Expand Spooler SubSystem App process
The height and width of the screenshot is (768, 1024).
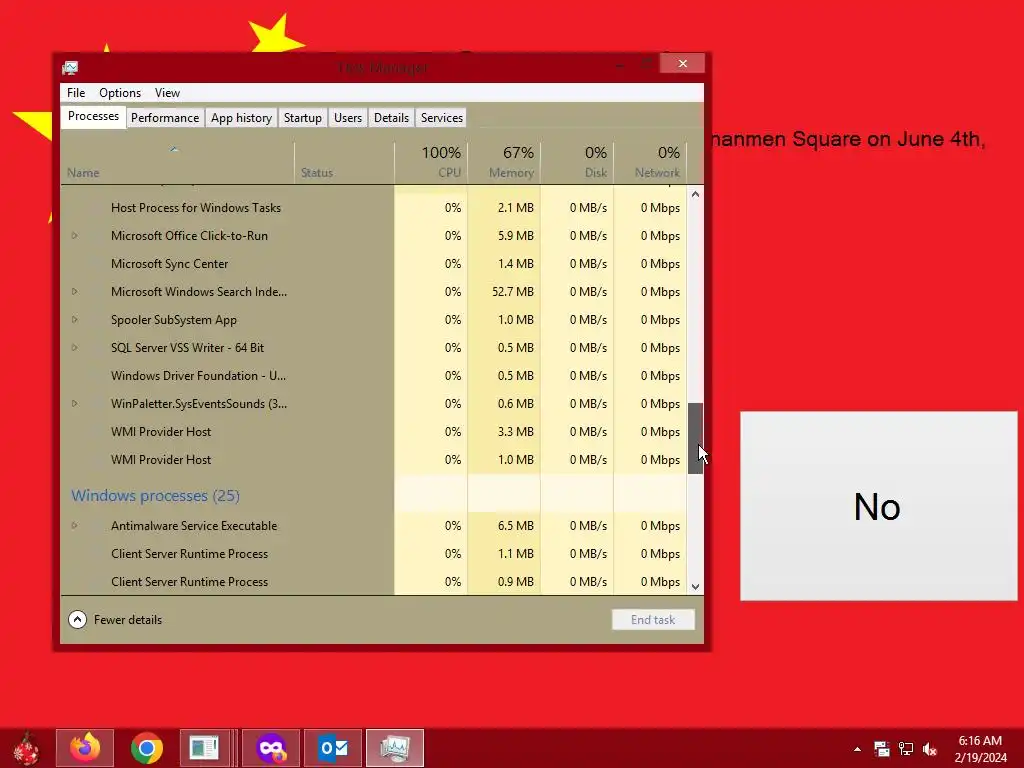[74, 319]
